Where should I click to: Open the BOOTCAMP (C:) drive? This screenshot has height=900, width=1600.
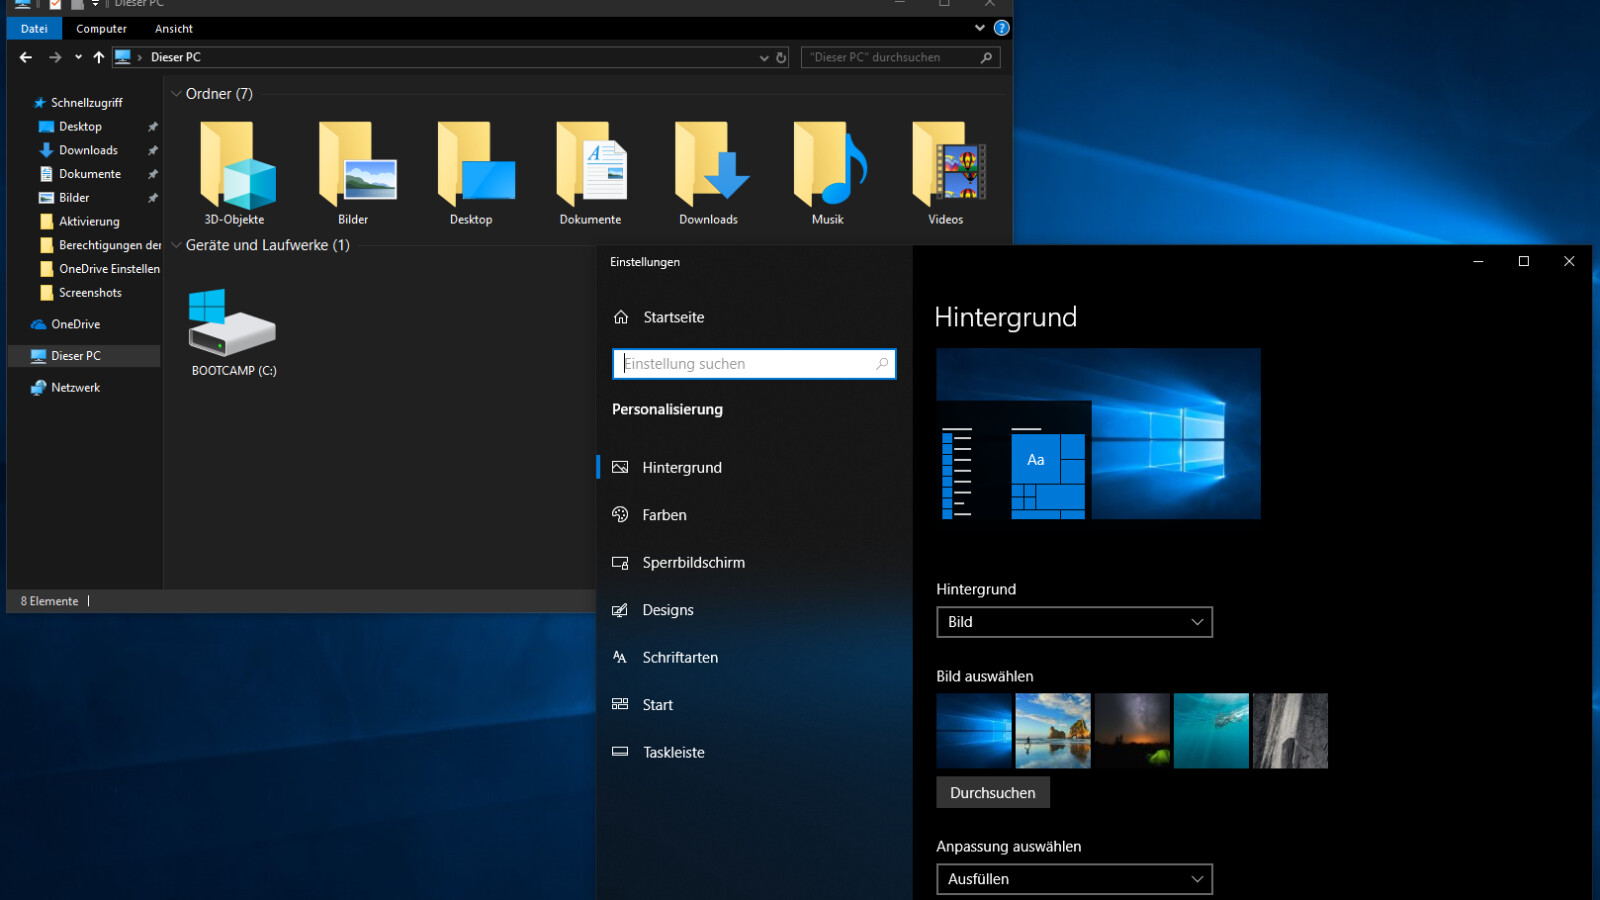(232, 330)
